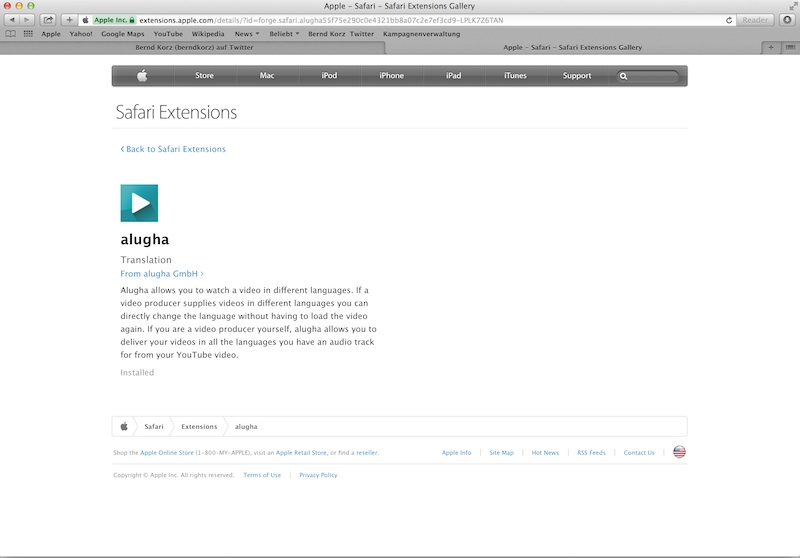This screenshot has width=800, height=558.
Task: Open the downloads button in Safari toolbar
Action: pyautogui.click(x=787, y=20)
